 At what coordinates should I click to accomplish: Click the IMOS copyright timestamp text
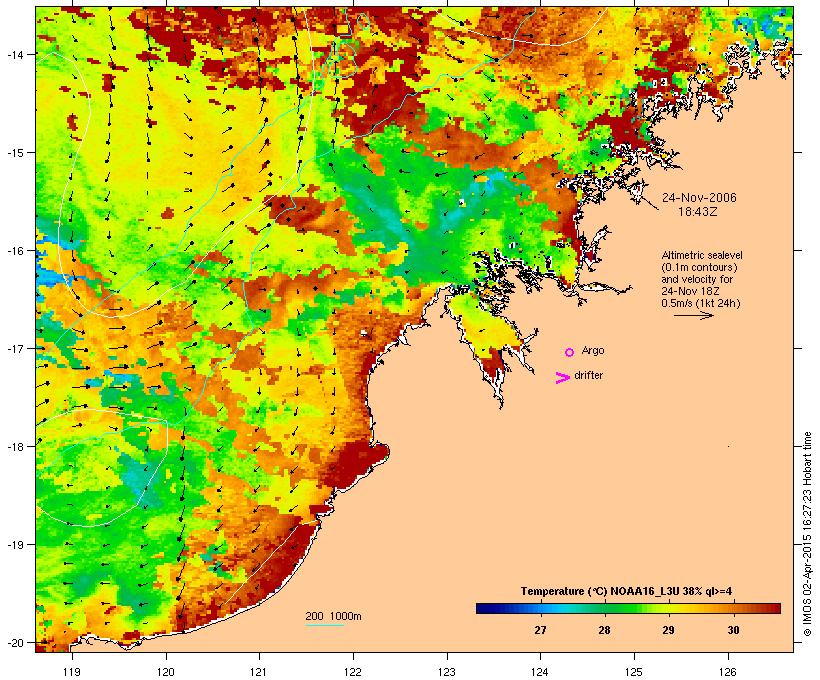[x=807, y=534]
